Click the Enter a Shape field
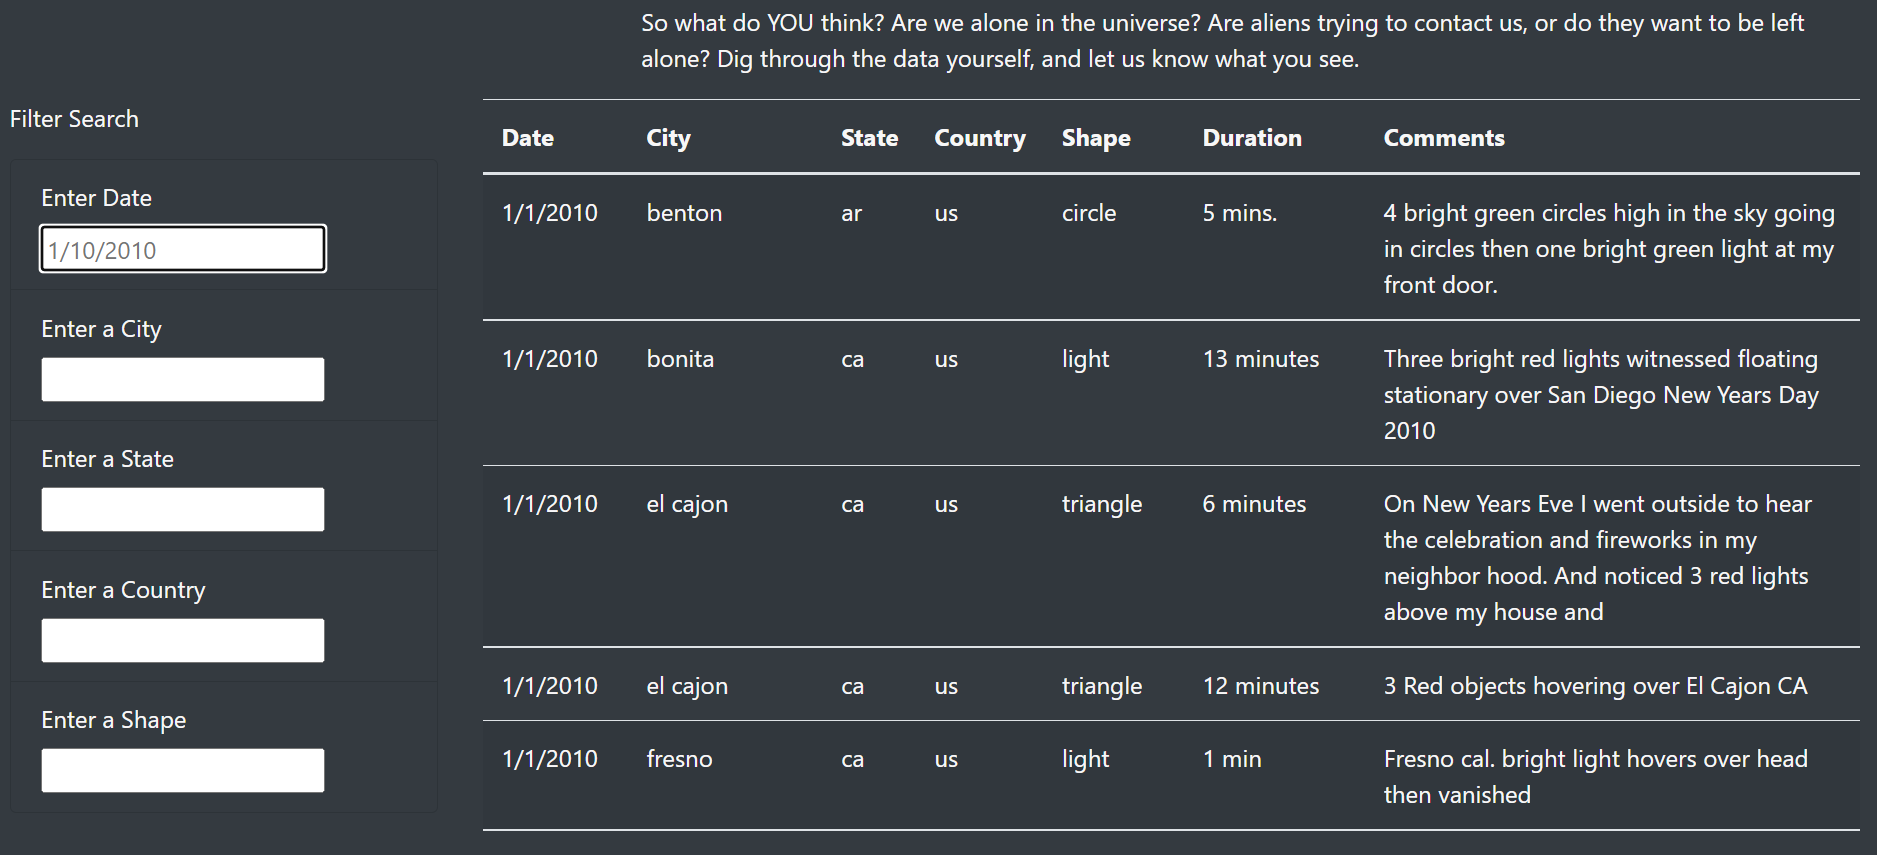Viewport: 1877px width, 855px height. [x=183, y=771]
